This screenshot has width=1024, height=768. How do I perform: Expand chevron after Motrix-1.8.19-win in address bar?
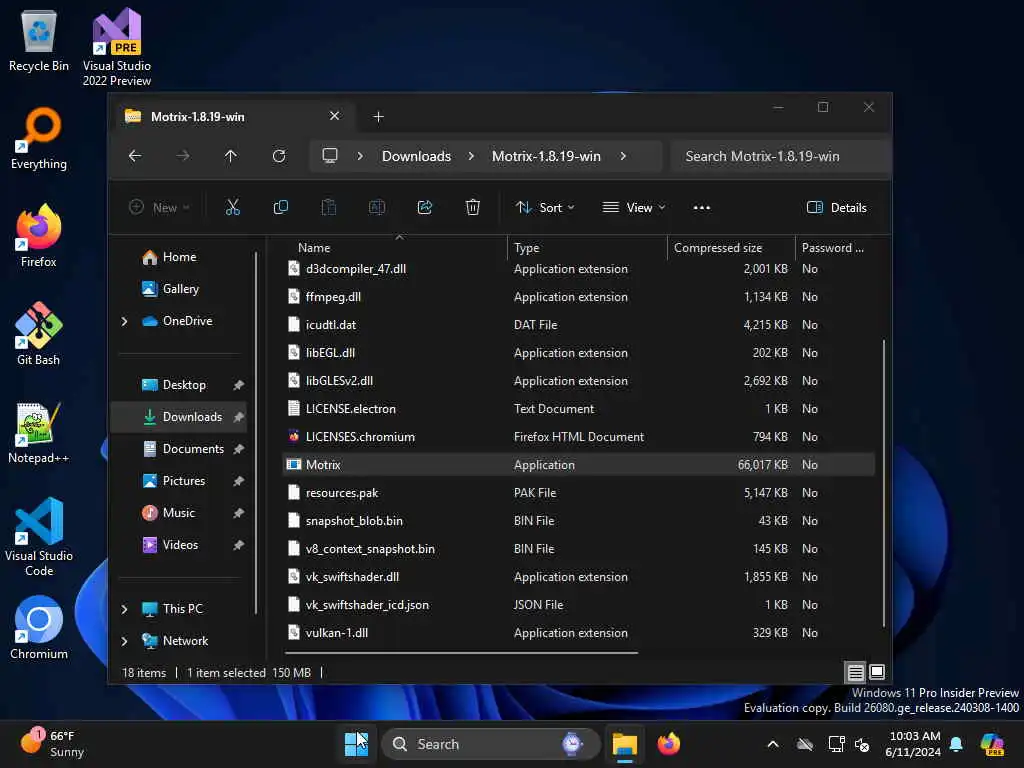click(623, 156)
